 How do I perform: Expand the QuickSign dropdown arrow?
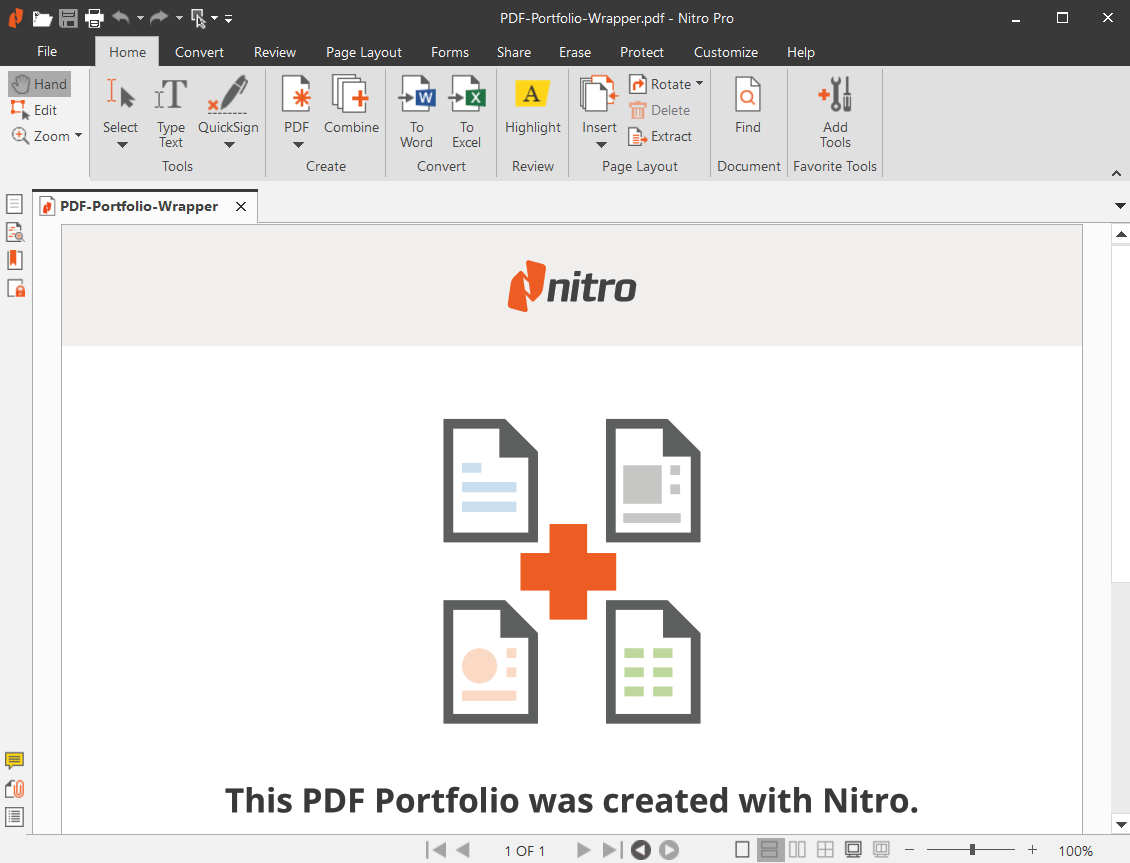229,145
